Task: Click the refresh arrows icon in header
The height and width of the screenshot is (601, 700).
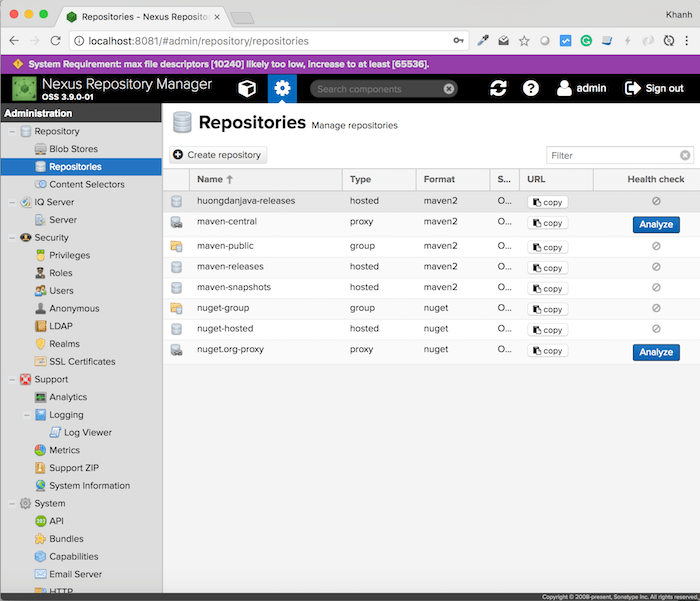Action: coord(498,88)
